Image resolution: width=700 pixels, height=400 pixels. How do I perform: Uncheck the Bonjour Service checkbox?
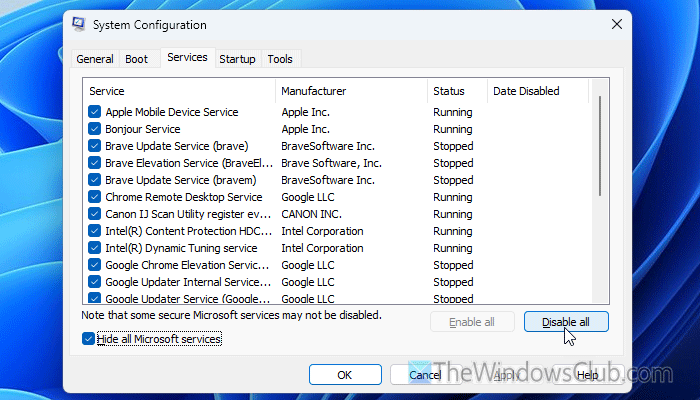tap(94, 129)
